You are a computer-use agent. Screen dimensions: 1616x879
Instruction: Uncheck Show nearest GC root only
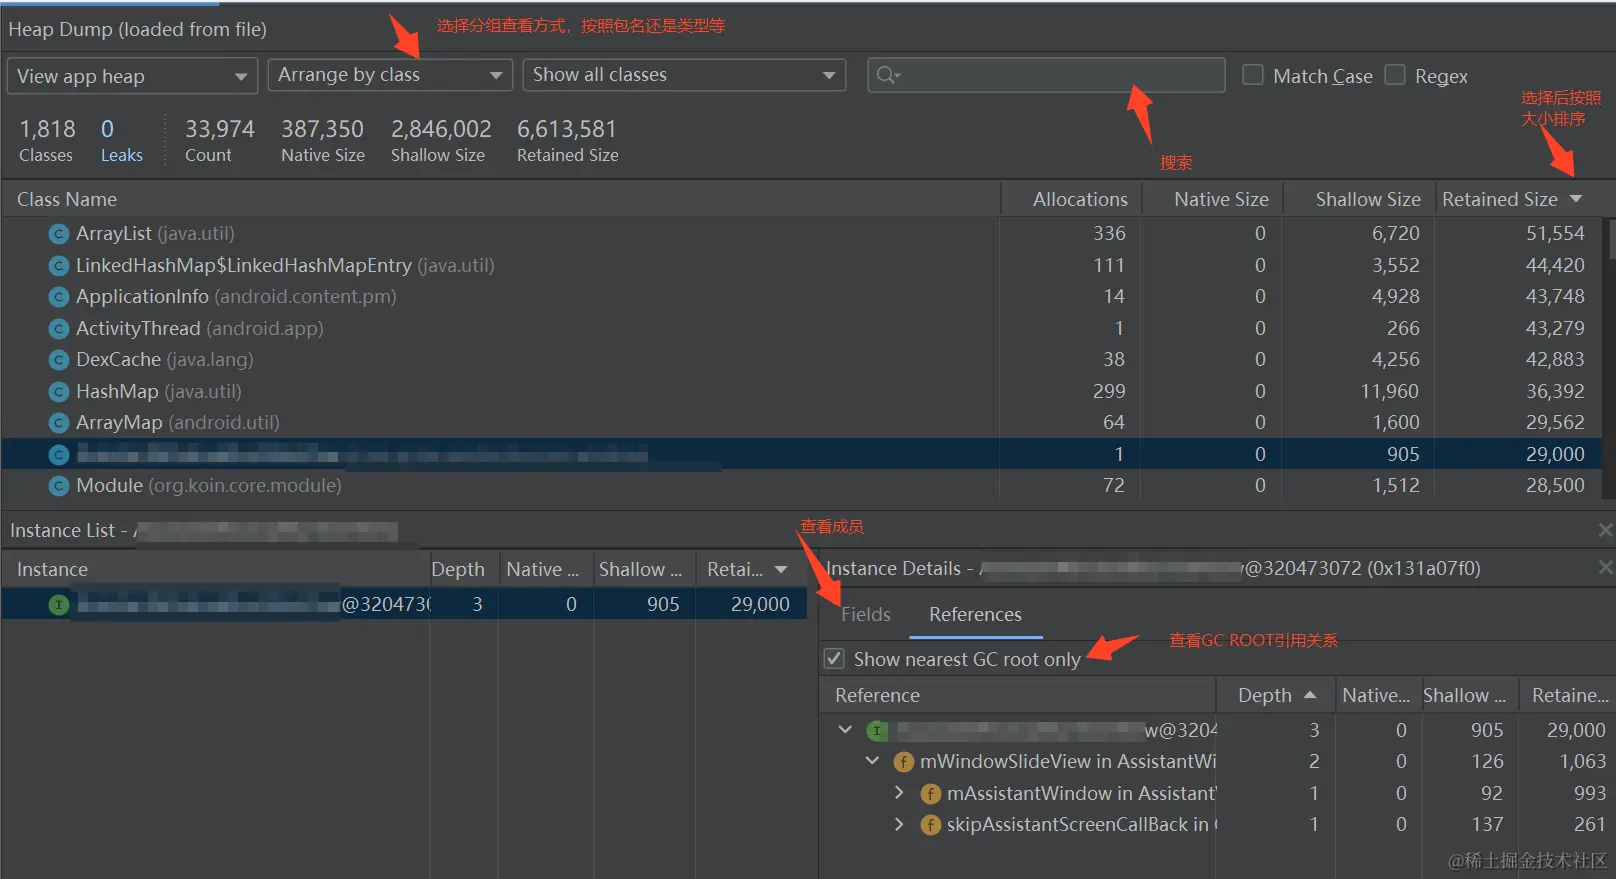click(x=834, y=659)
